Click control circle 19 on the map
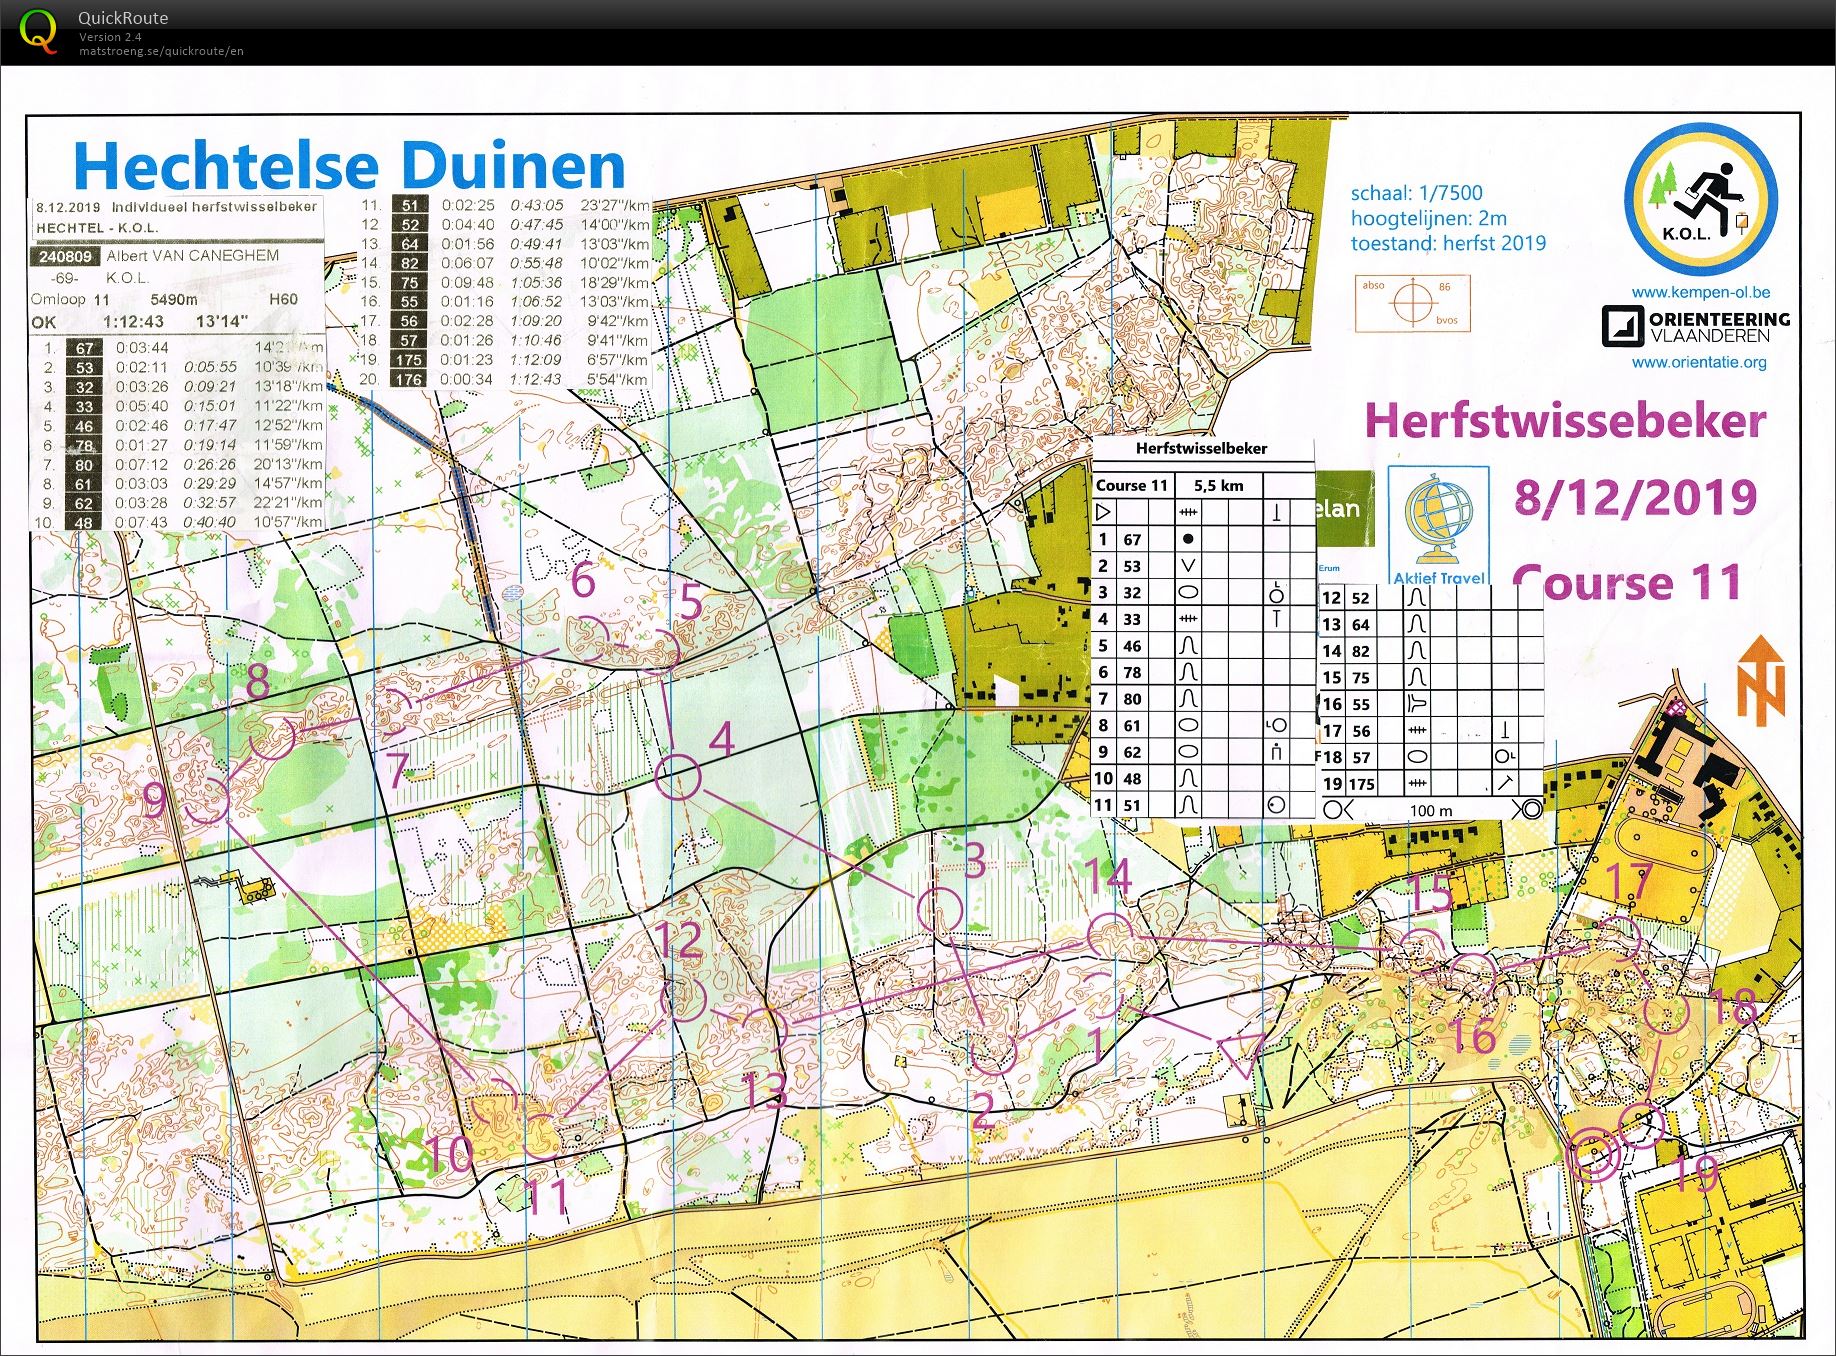Image resolution: width=1836 pixels, height=1356 pixels. coord(1641,1125)
